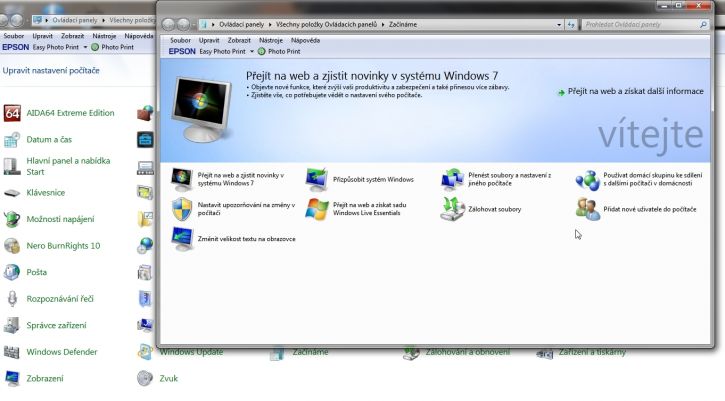Click Photo Print label in back window toolbar
Viewport: 725px width, 401px height.
pos(117,47)
